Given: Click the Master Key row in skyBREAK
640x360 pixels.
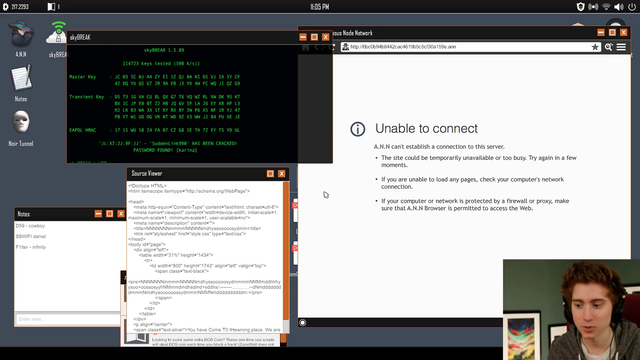Looking at the screenshot, I should tap(155, 80).
